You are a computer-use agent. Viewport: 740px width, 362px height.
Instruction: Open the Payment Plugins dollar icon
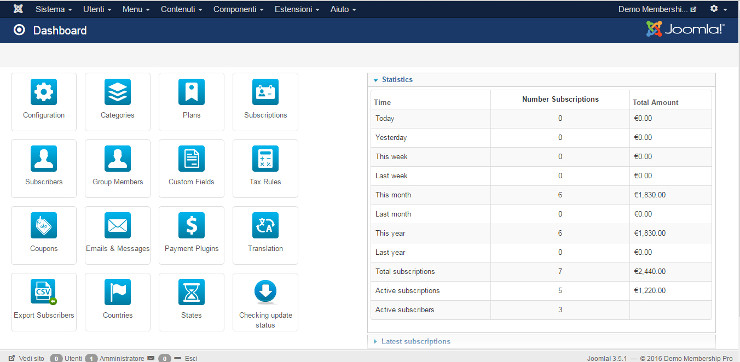click(191, 225)
